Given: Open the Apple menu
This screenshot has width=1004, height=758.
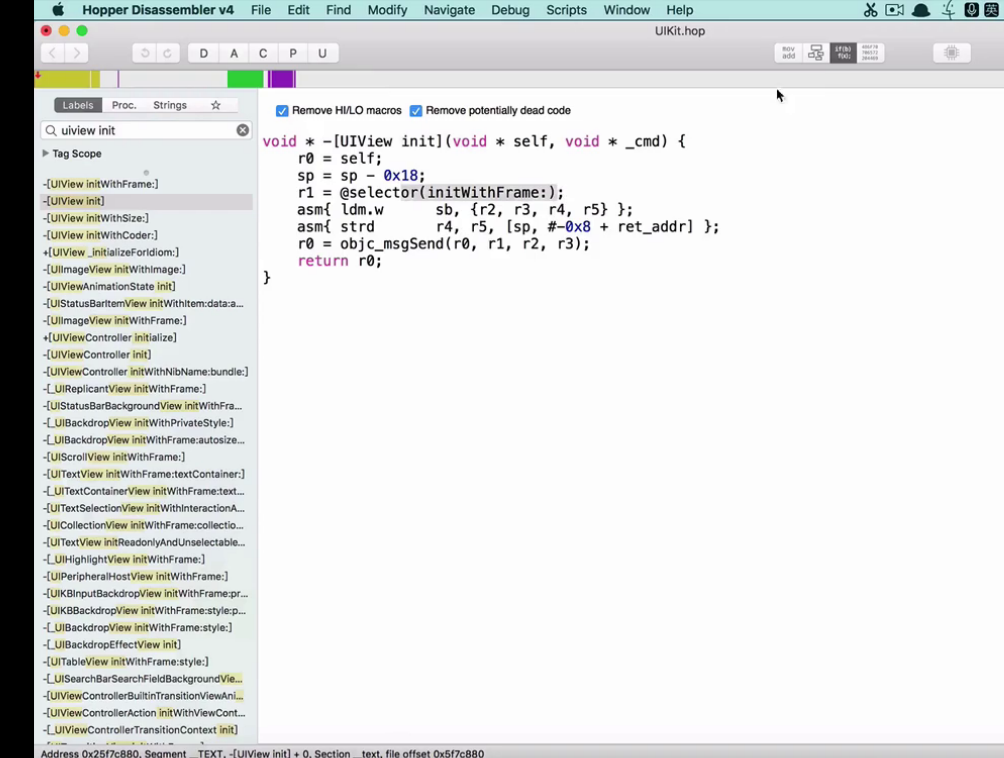Looking at the screenshot, I should pos(58,10).
